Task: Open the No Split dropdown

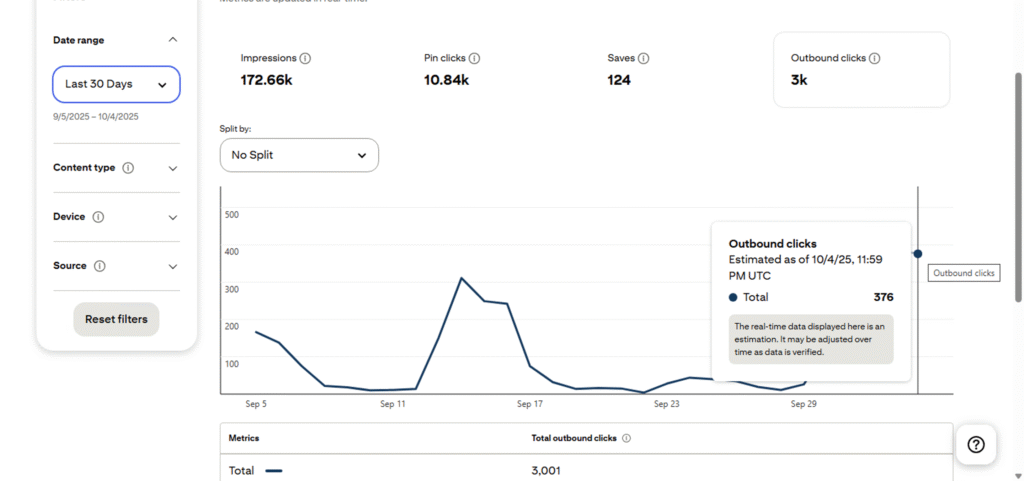Action: click(299, 155)
